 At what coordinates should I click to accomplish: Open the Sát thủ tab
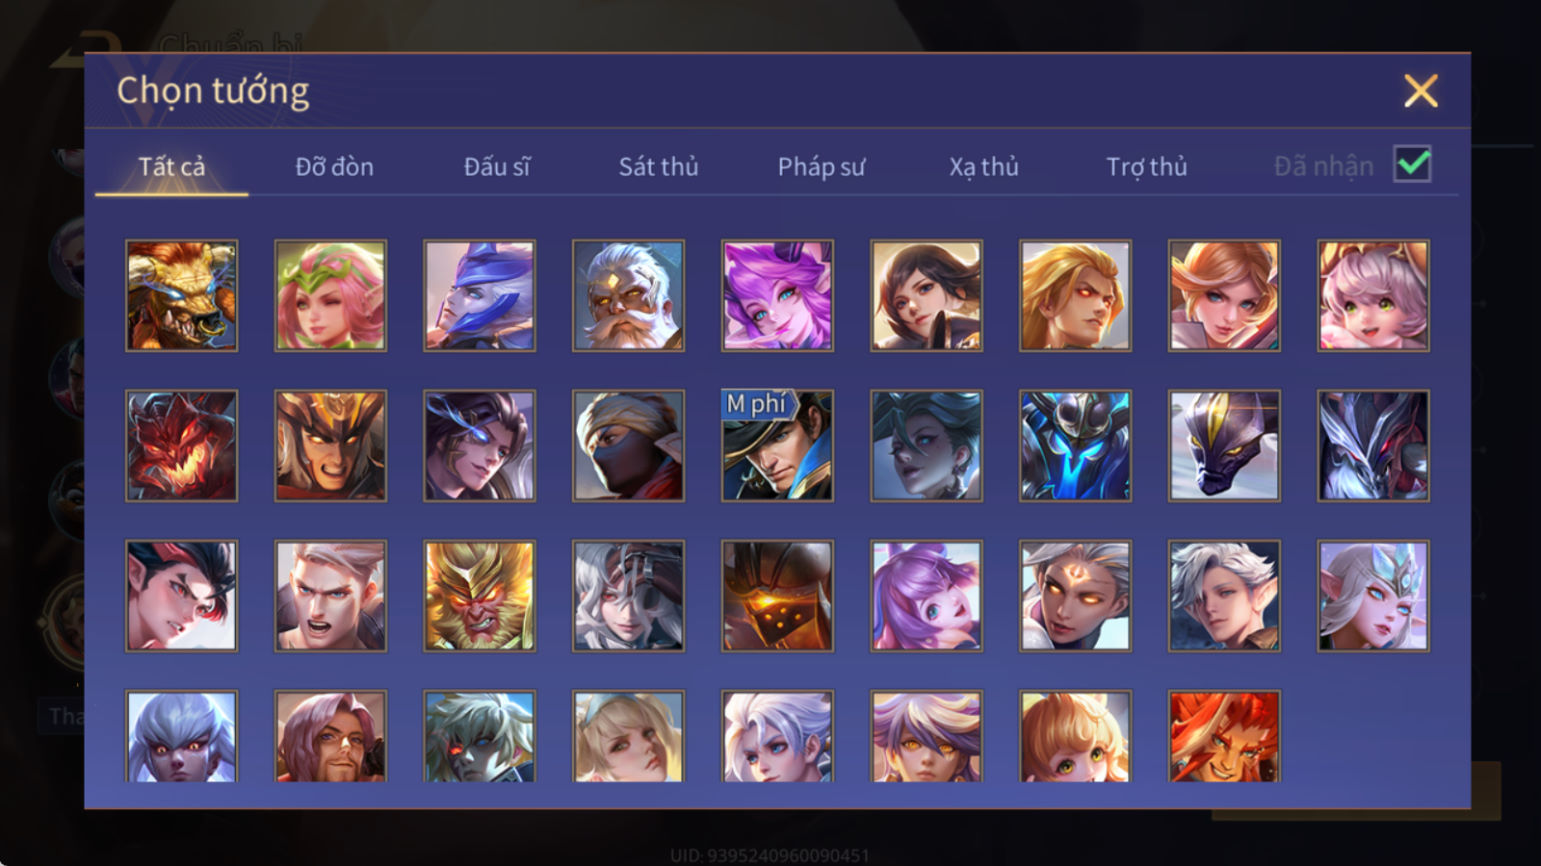pos(658,167)
